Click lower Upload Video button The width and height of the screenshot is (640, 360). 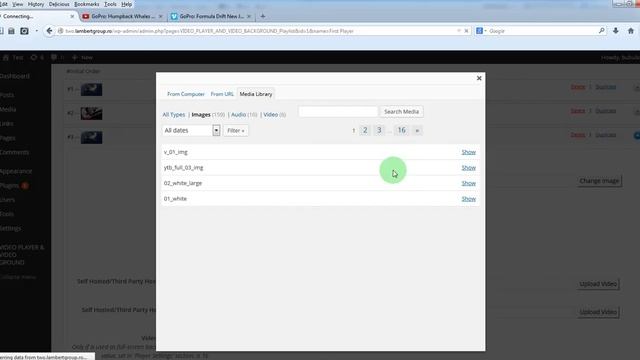pyautogui.click(x=598, y=312)
